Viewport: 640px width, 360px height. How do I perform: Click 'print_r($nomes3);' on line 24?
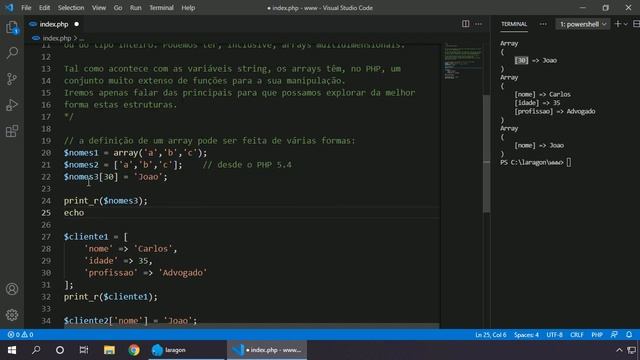click(x=106, y=201)
